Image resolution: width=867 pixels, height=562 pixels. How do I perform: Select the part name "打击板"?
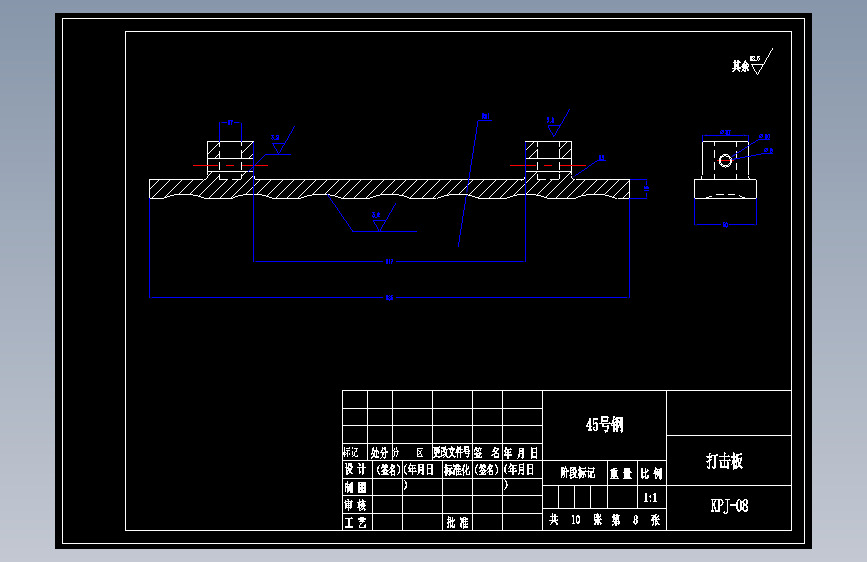click(x=724, y=461)
